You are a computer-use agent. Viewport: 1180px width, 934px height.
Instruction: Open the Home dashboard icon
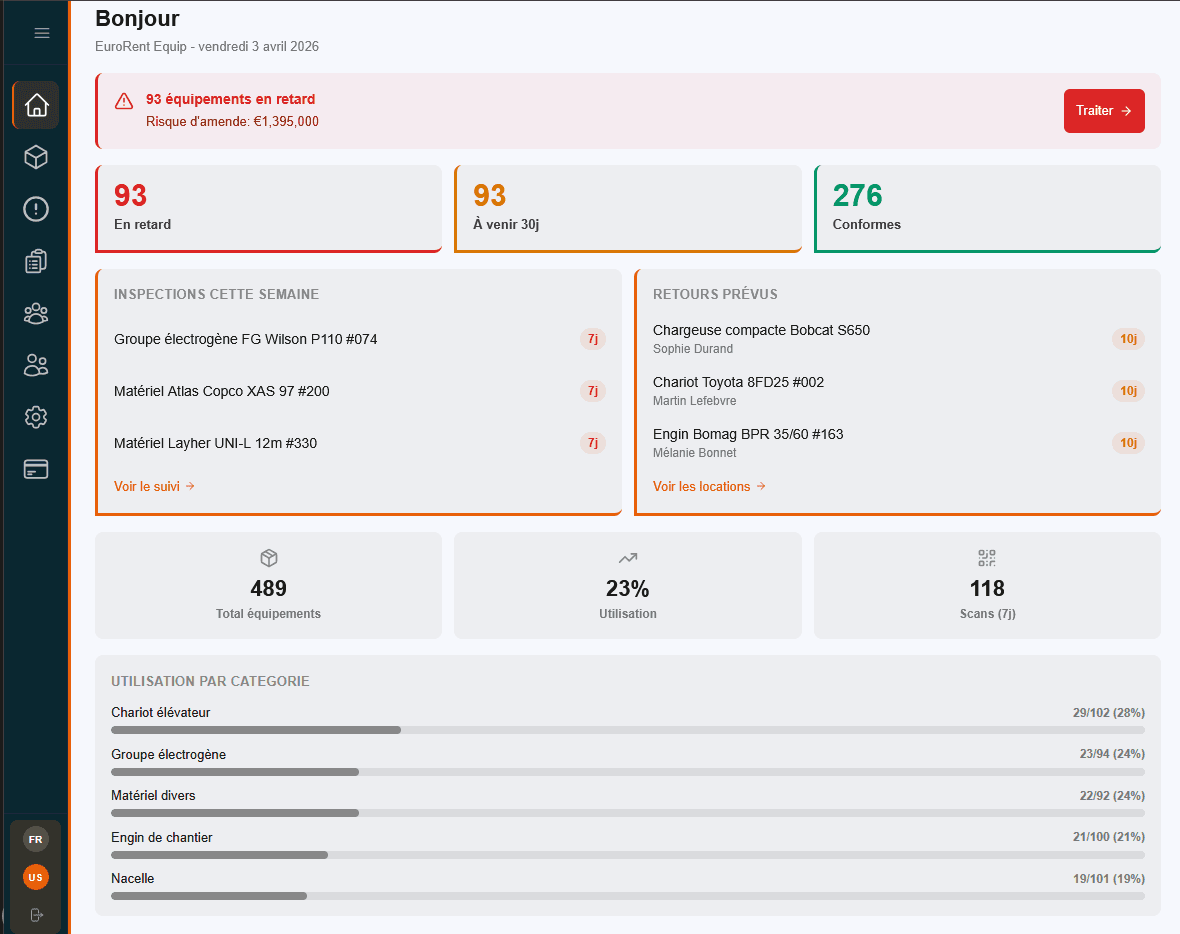pyautogui.click(x=35, y=105)
